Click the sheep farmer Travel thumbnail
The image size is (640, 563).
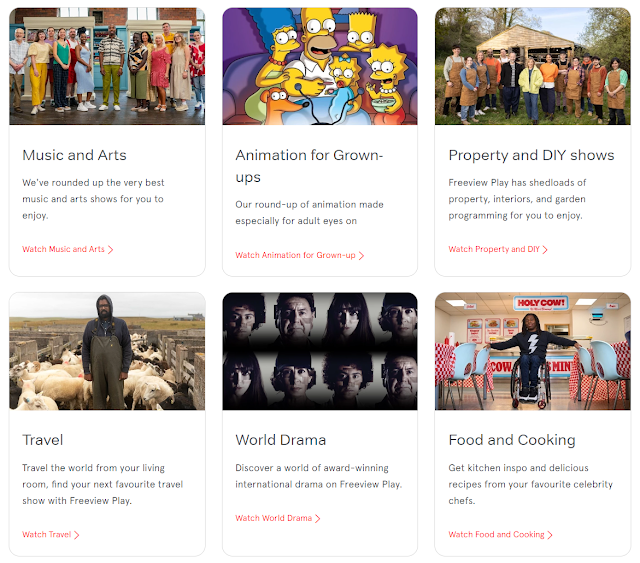coord(107,351)
